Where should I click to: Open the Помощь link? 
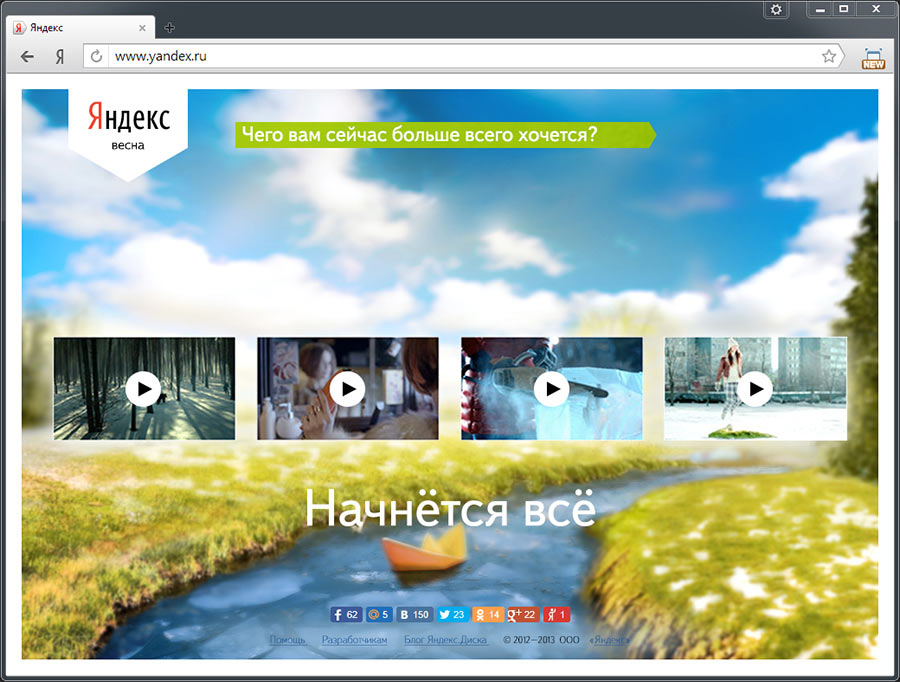click(288, 640)
